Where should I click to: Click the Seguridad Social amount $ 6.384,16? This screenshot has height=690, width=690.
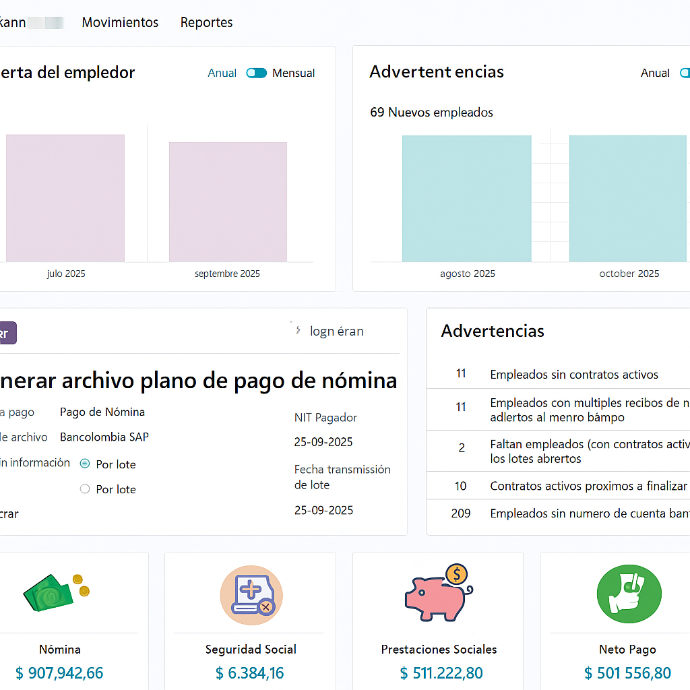pos(250,673)
